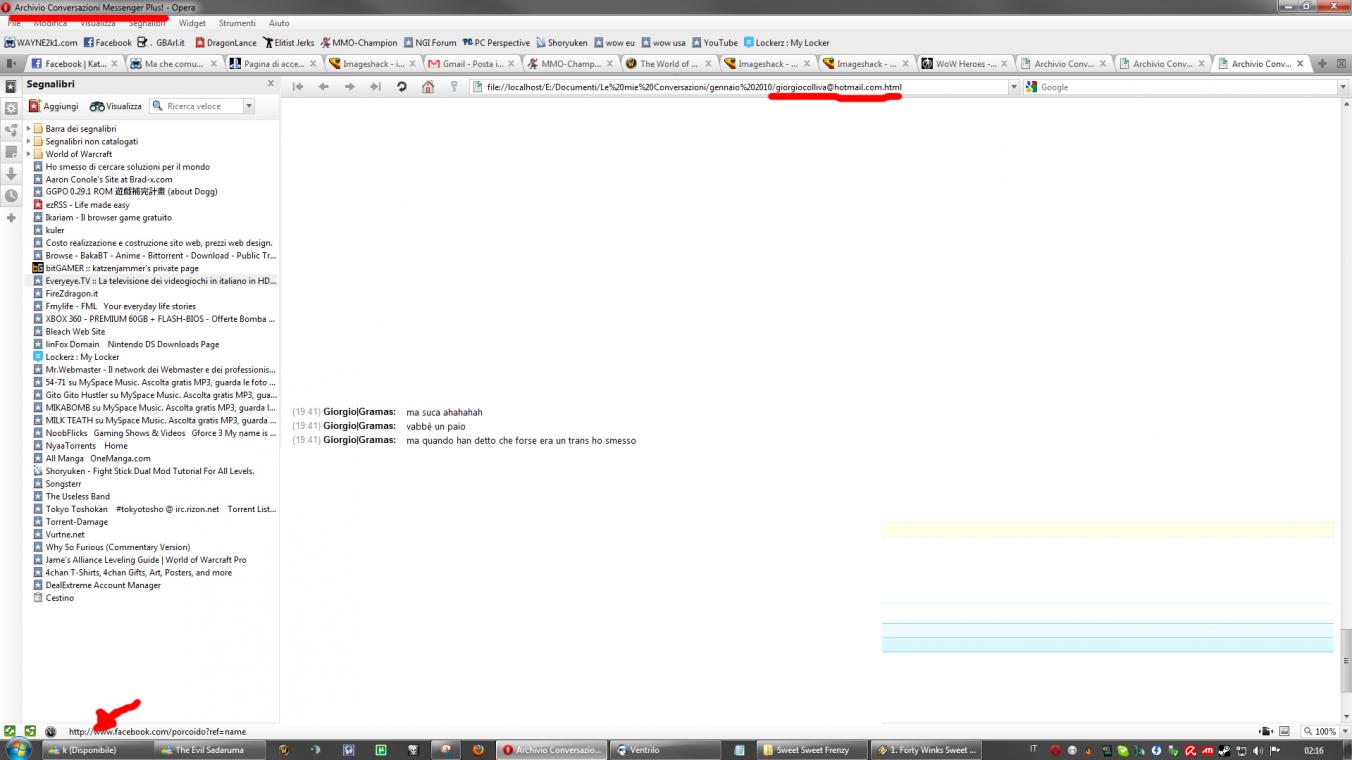
Task: Open The Evil Sadaruma taskbar window
Action: (x=209, y=750)
